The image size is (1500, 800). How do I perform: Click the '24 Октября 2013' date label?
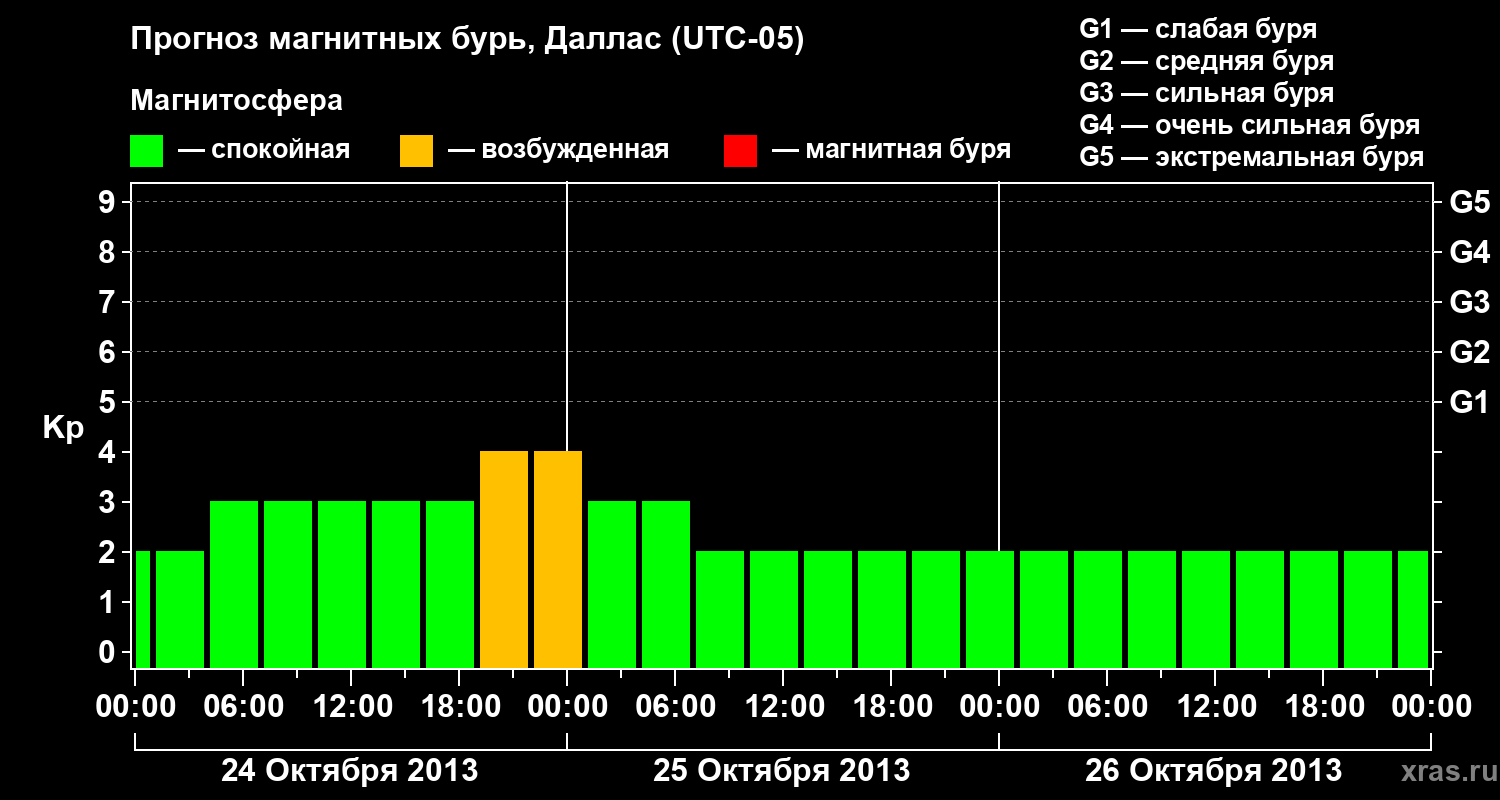coord(349,771)
